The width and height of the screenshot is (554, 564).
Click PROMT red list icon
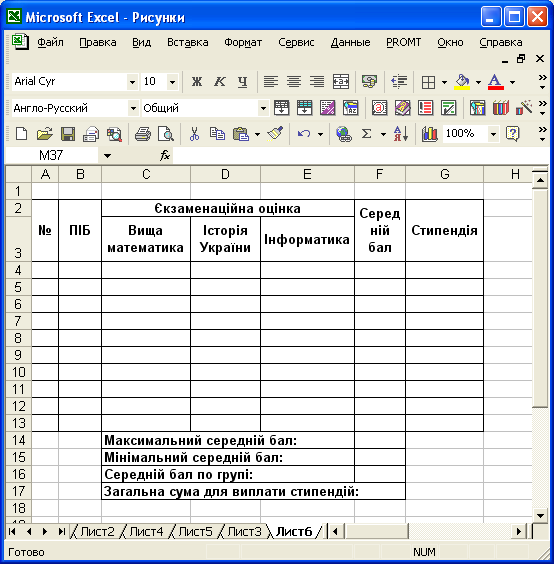pos(425,108)
